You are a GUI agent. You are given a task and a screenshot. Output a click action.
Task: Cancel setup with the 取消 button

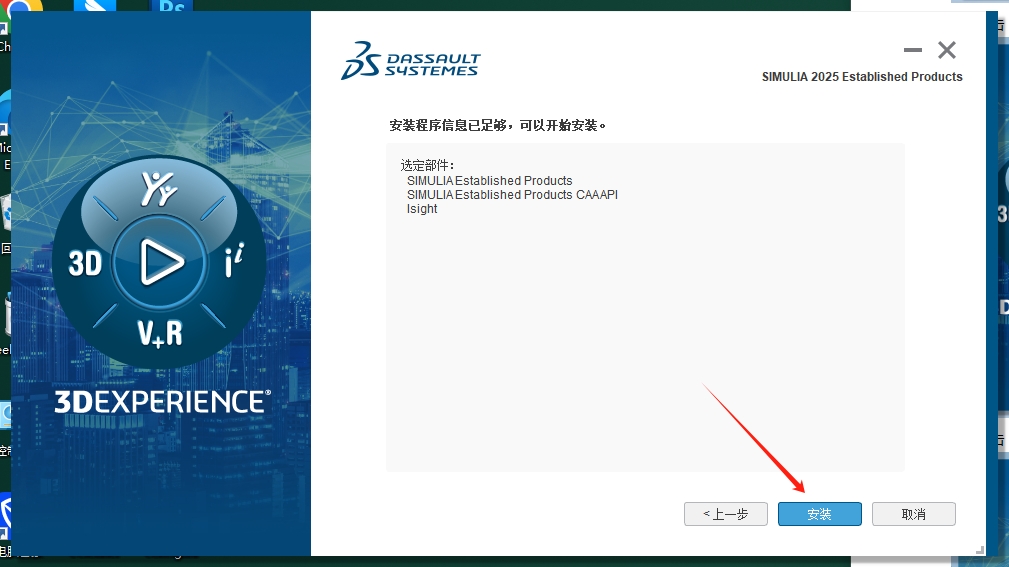coord(913,514)
